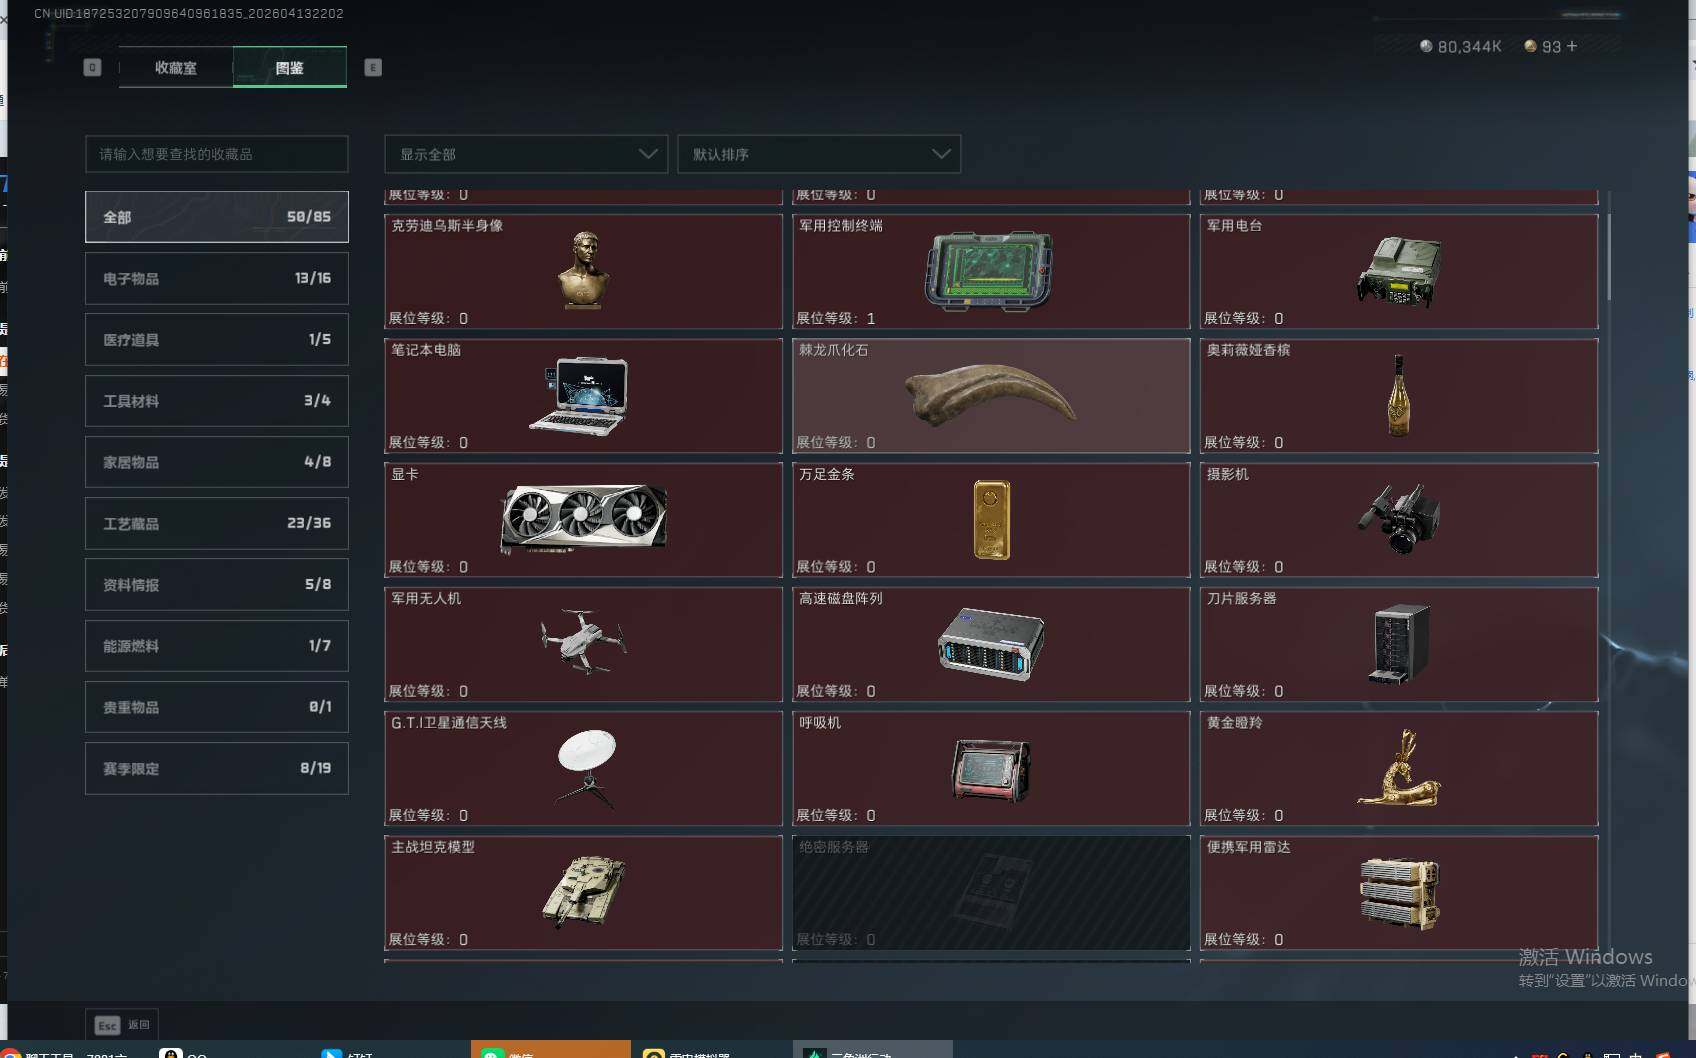The image size is (1696, 1058).
Task: Click the + button to purchase gold coins
Action: pos(1571,46)
